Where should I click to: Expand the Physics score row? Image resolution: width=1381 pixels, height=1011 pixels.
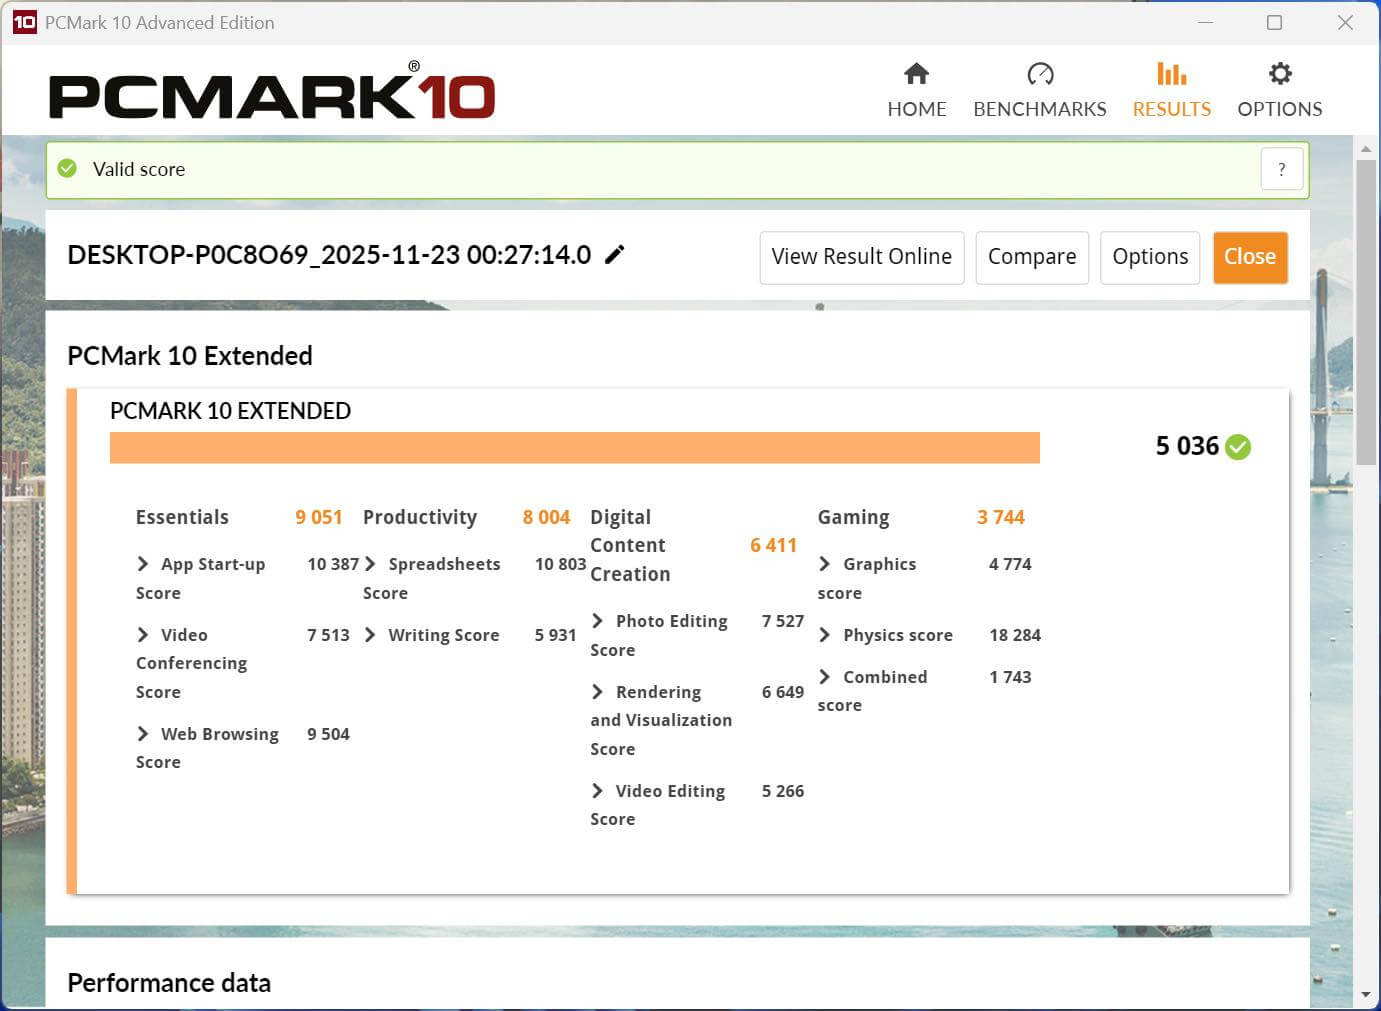[825, 635]
